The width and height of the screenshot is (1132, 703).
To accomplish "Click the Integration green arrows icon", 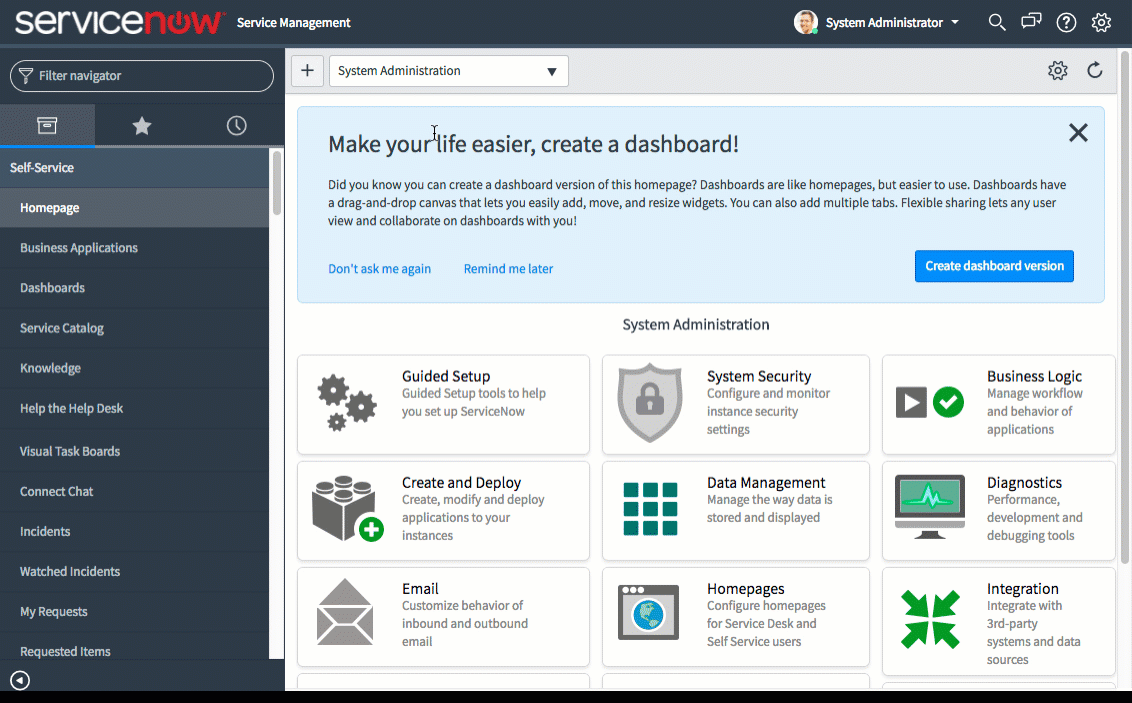I will [930, 619].
